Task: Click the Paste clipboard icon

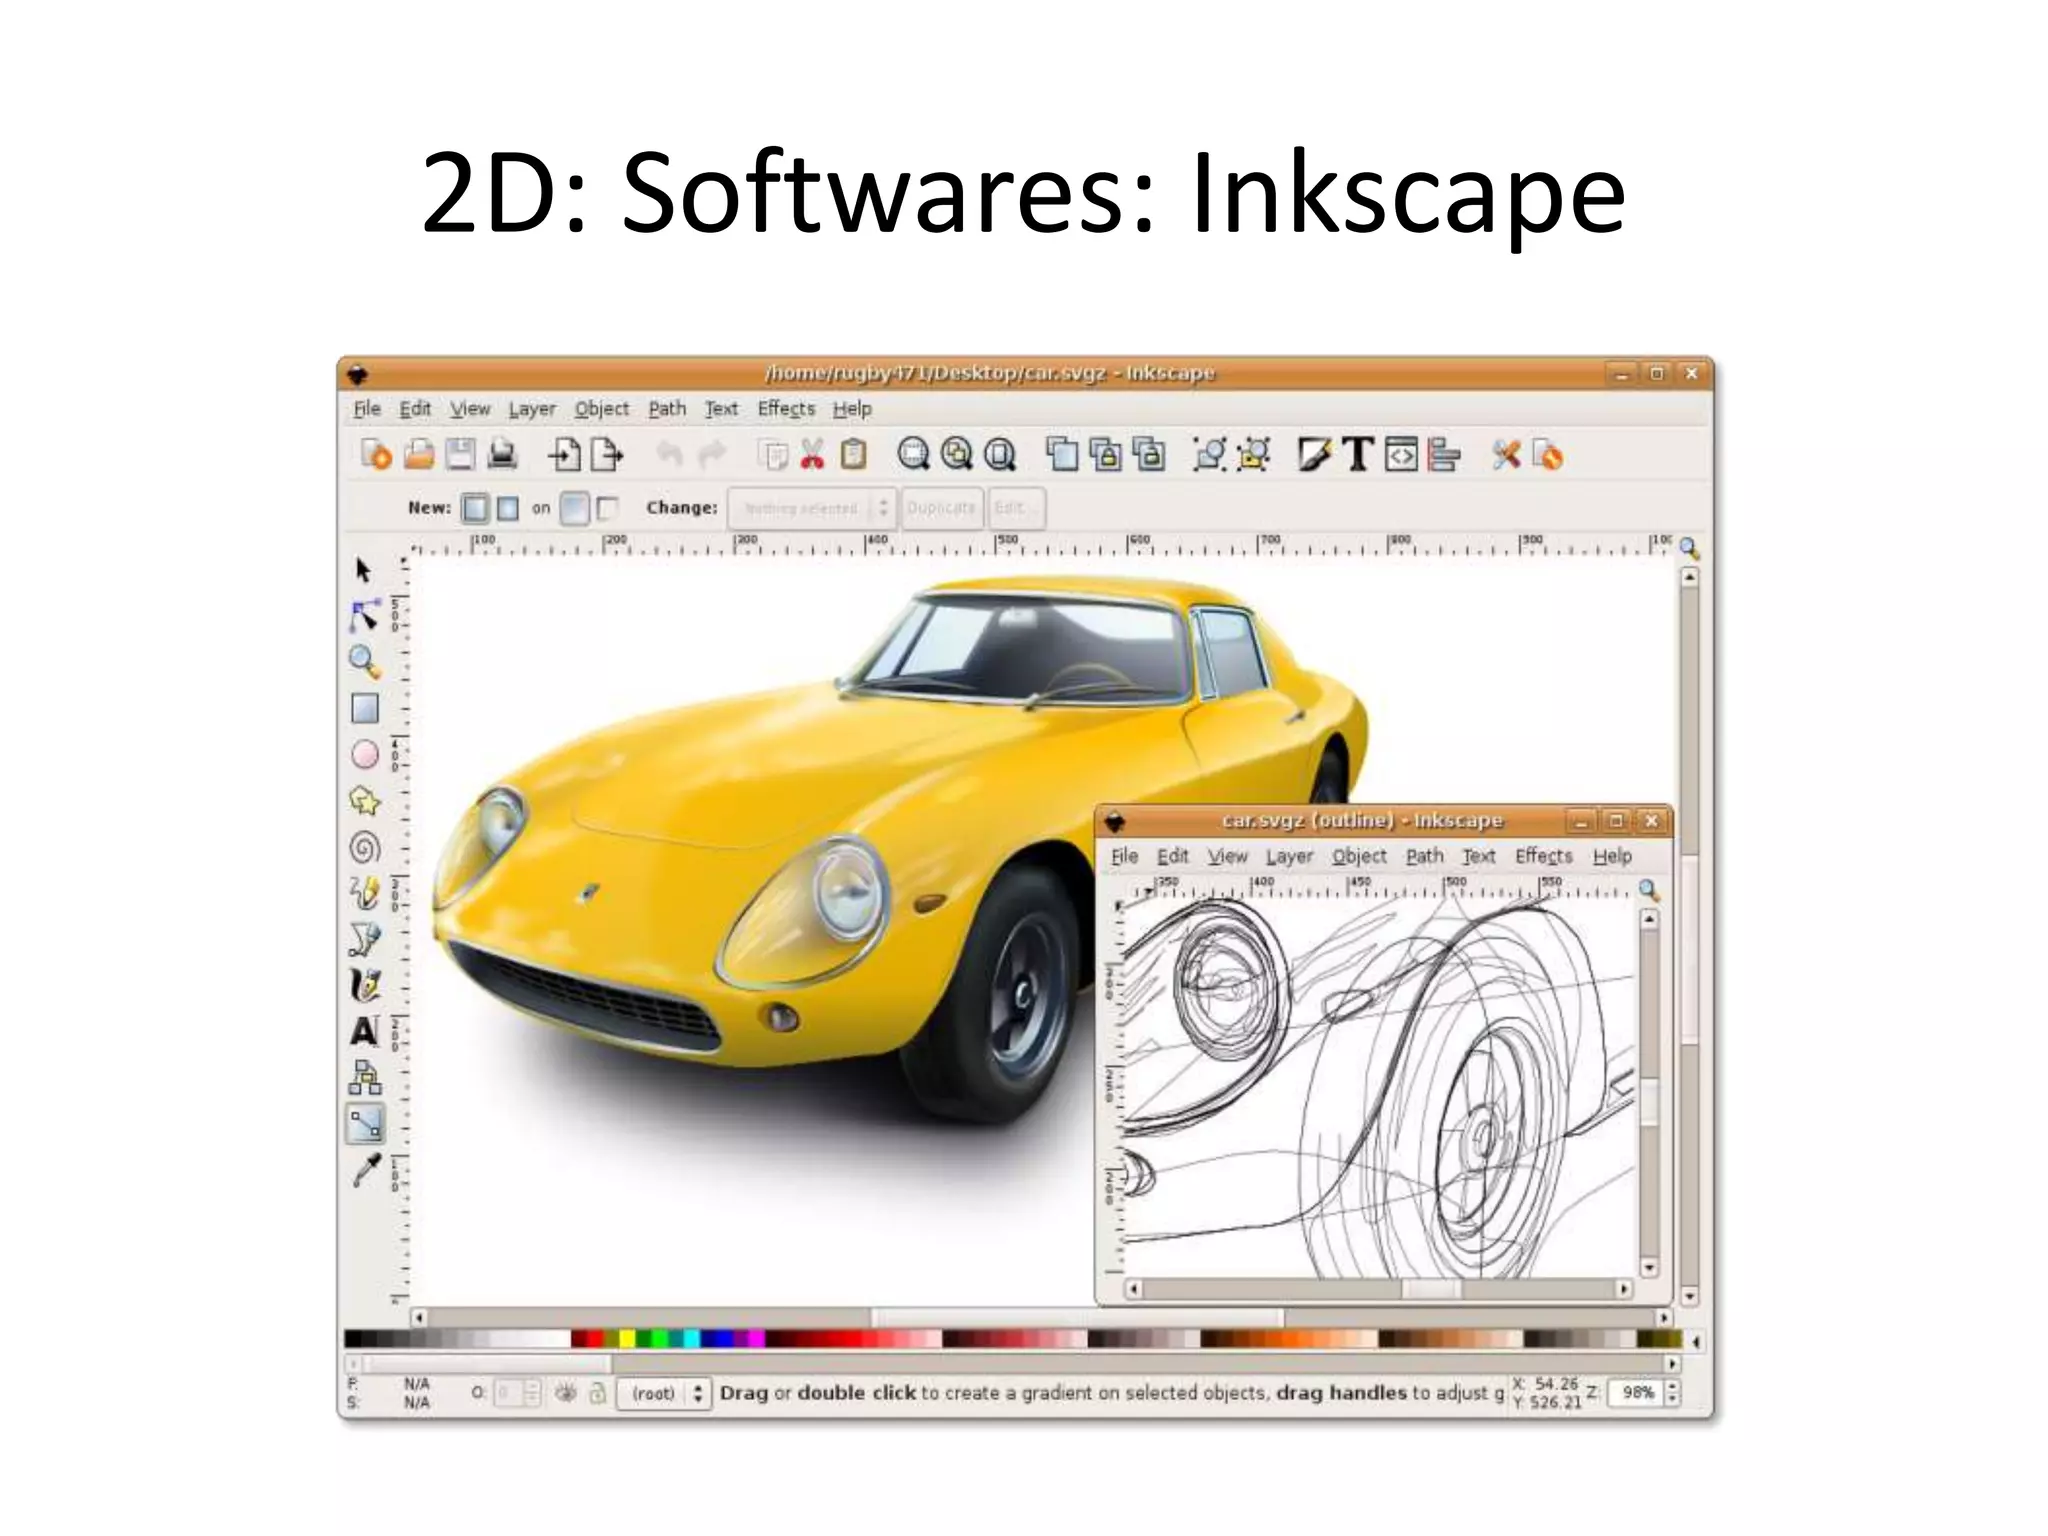Action: click(x=853, y=455)
